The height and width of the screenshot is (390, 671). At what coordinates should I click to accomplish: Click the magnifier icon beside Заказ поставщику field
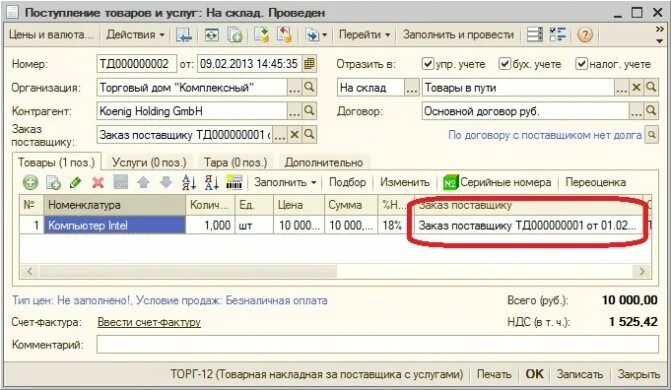coord(309,135)
